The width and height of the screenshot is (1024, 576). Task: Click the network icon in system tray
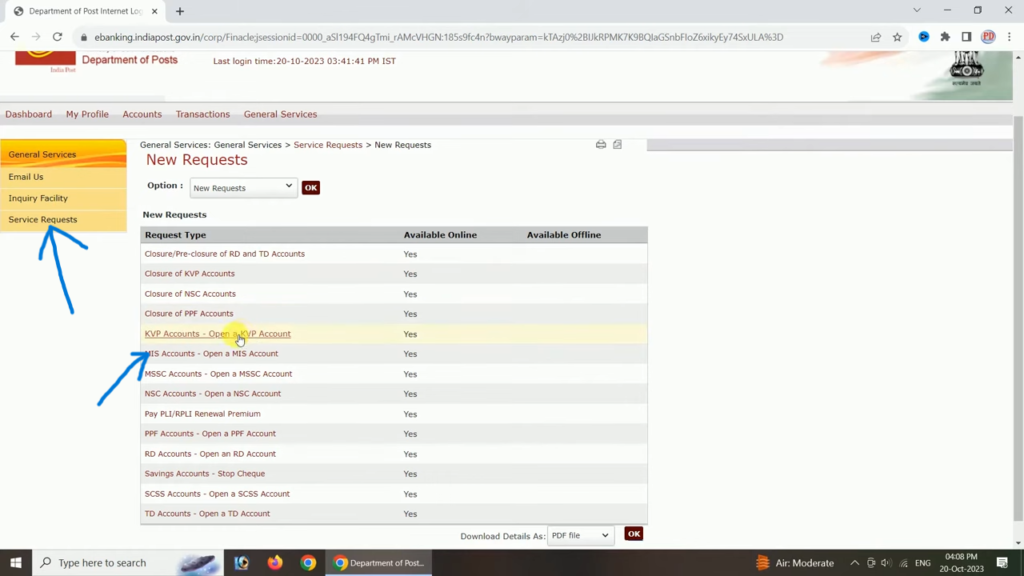[x=903, y=562]
